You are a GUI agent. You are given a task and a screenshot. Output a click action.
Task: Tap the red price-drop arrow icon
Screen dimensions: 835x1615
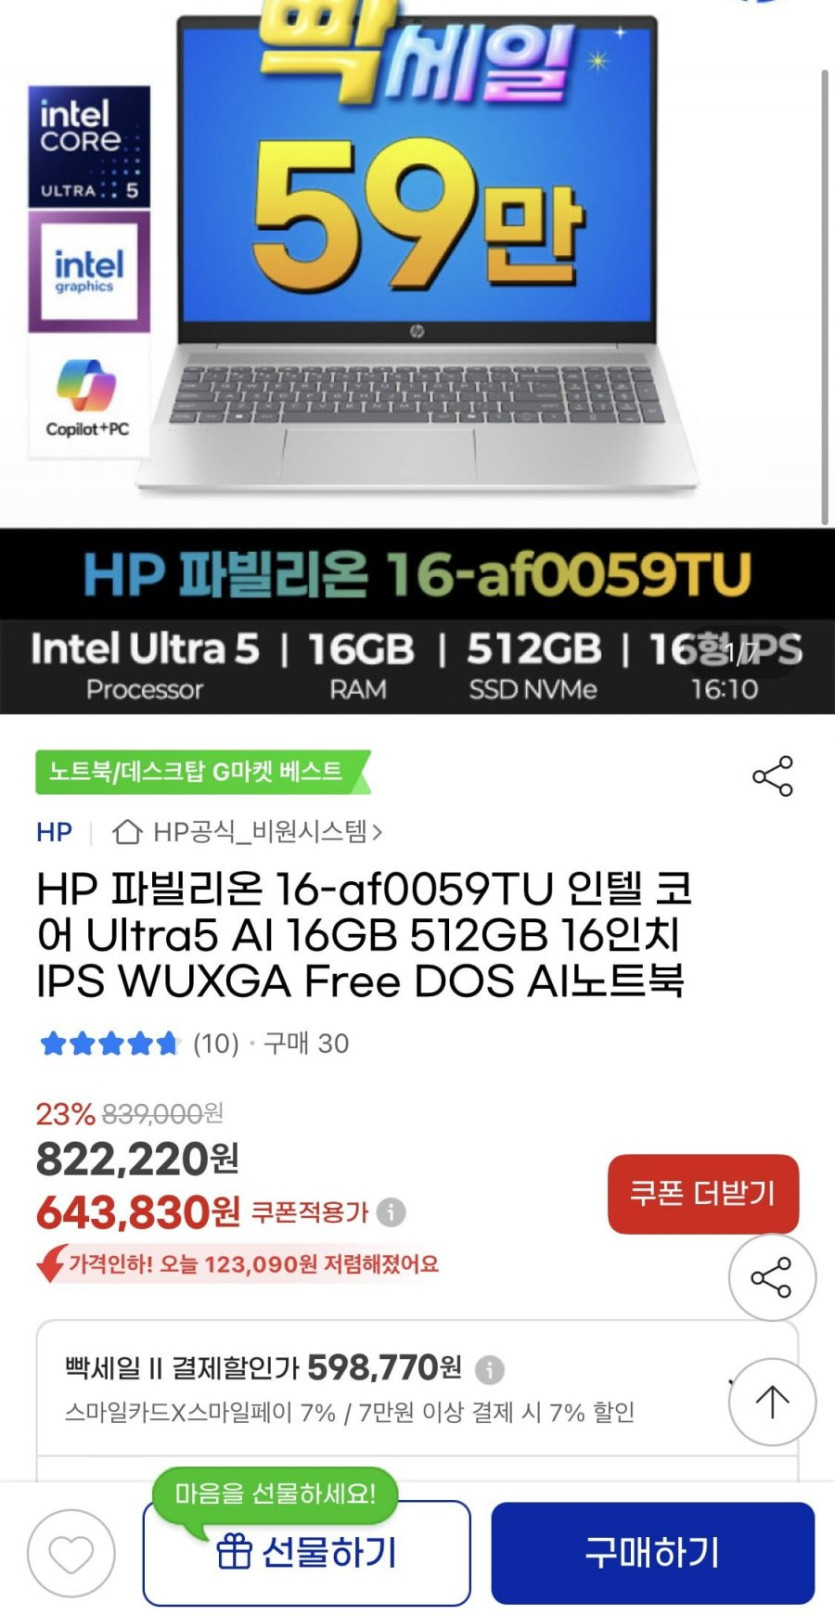(51, 1264)
